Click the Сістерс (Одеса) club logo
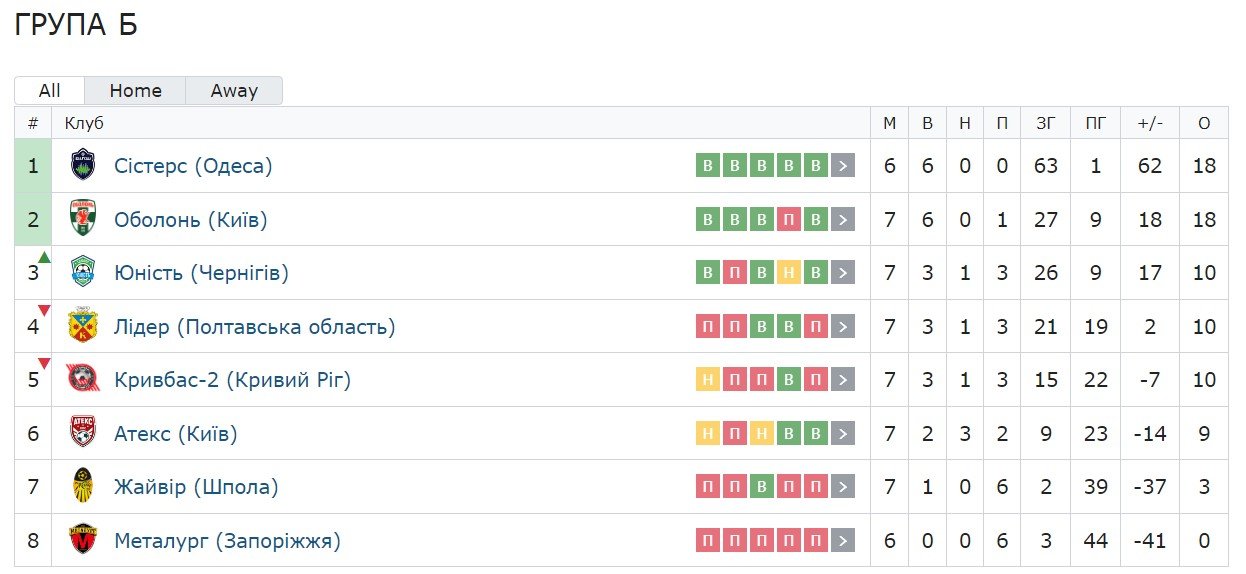 pos(83,165)
